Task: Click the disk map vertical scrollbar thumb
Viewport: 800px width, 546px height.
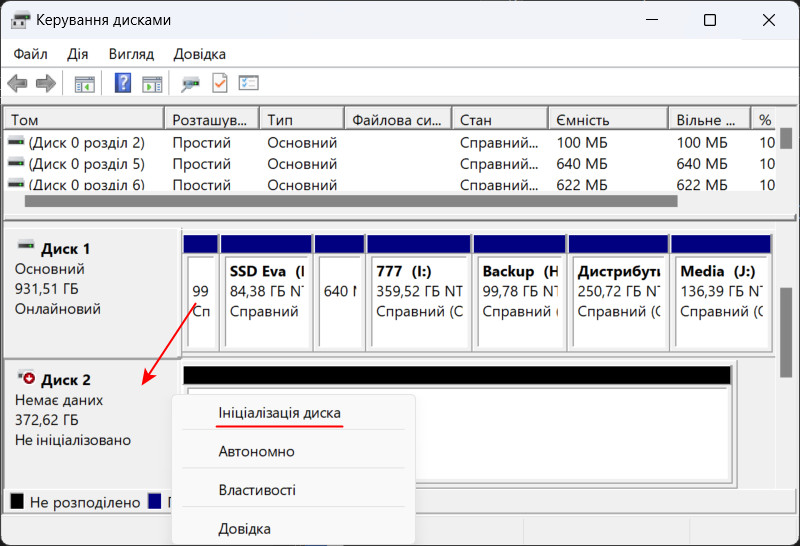Action: click(x=786, y=333)
